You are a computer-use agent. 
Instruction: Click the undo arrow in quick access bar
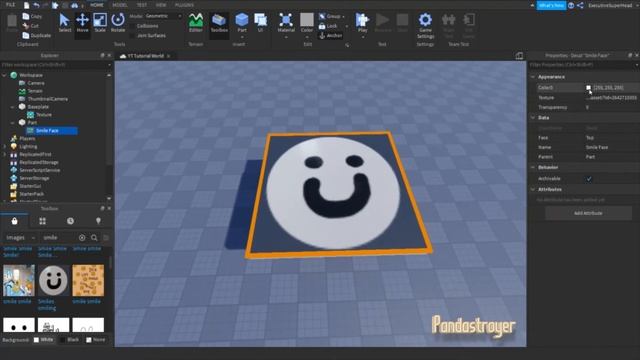[36, 5]
